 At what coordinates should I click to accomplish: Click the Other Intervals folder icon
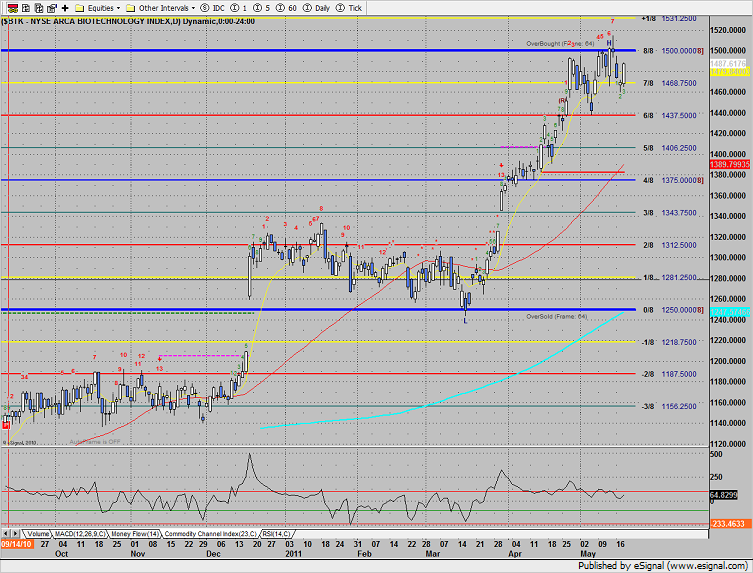(x=130, y=8)
